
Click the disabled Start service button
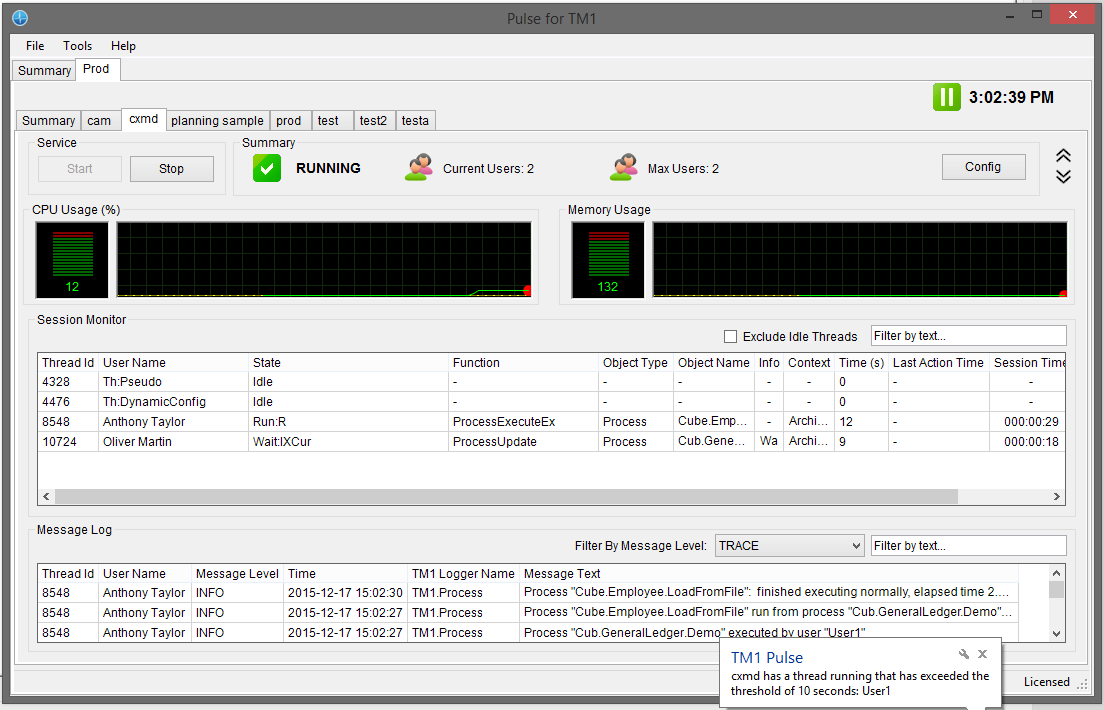point(80,169)
